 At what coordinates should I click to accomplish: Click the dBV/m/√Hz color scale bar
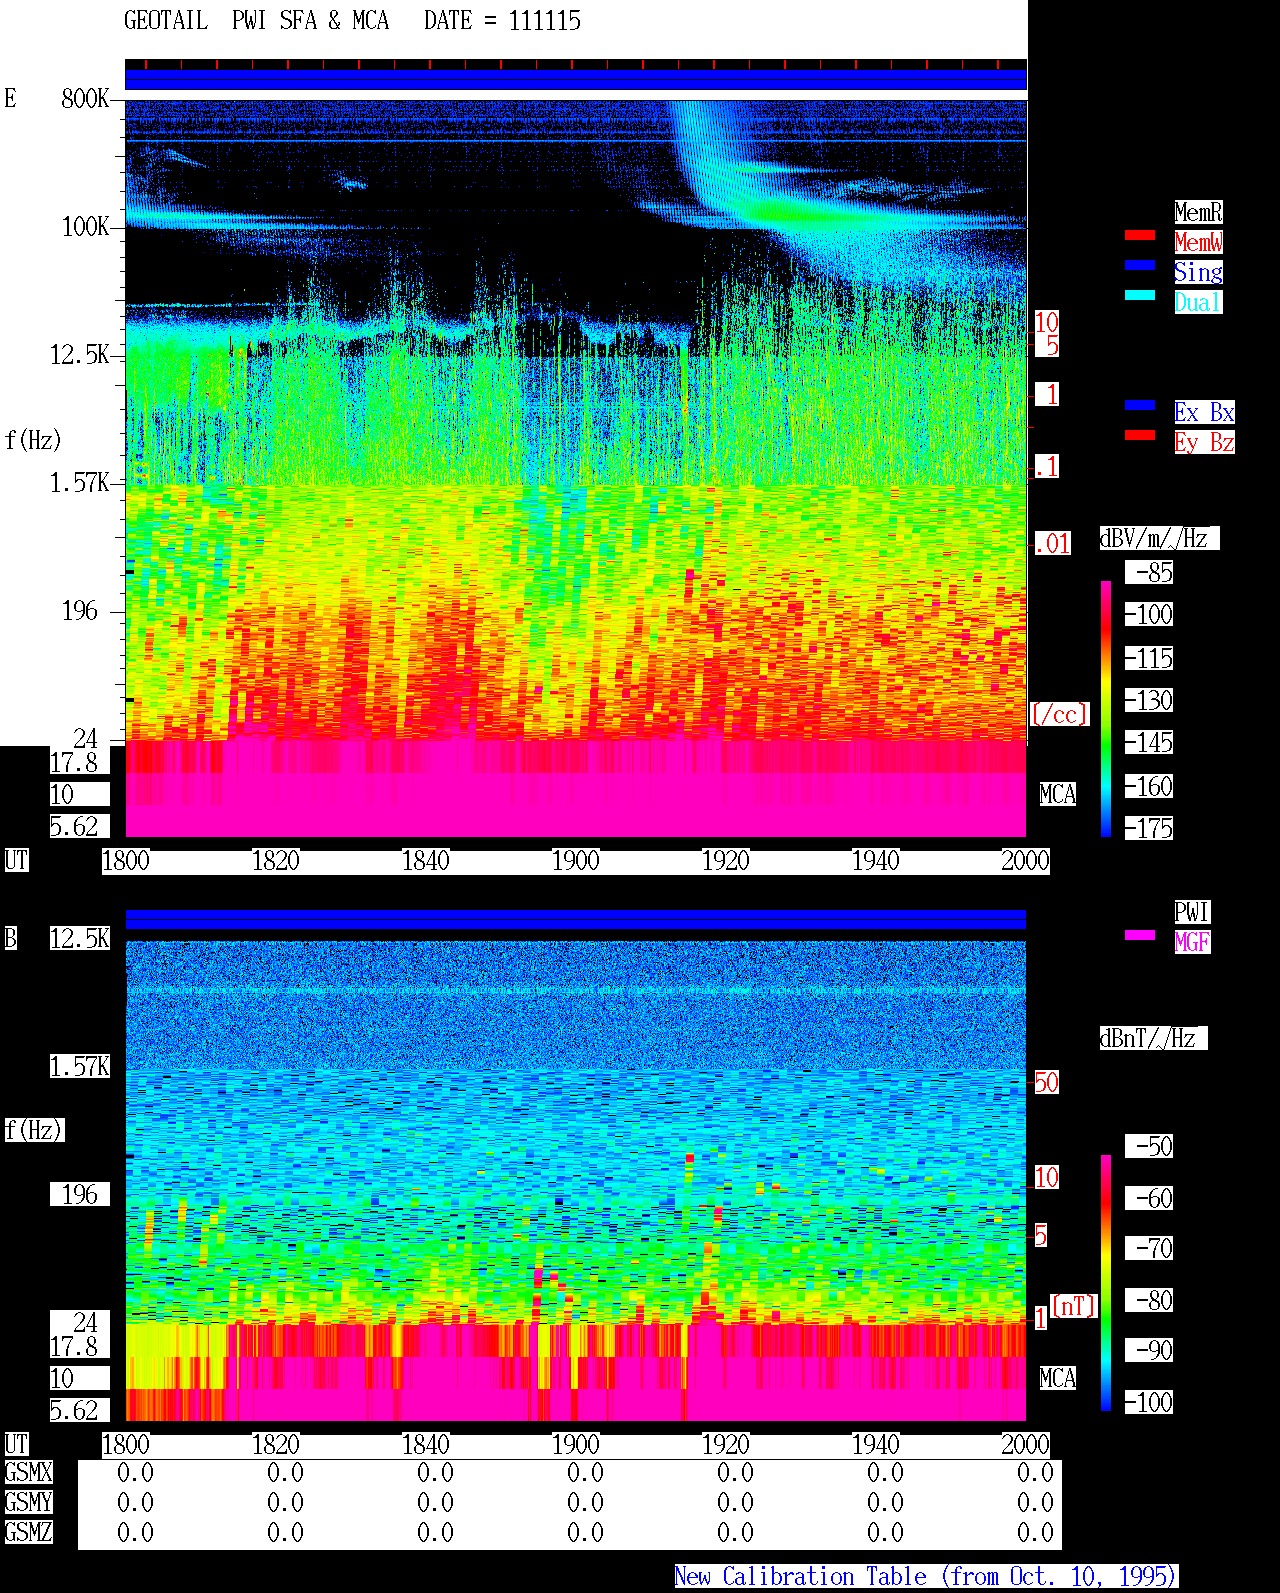click(1106, 708)
